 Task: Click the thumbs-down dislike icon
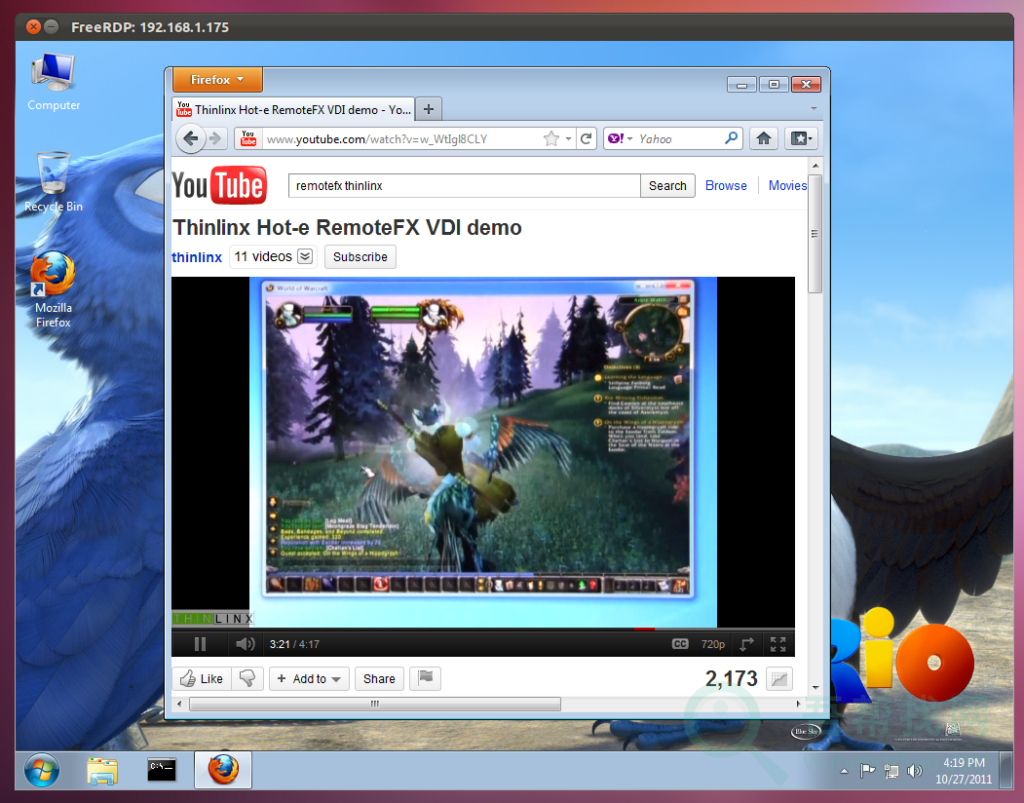(x=246, y=678)
